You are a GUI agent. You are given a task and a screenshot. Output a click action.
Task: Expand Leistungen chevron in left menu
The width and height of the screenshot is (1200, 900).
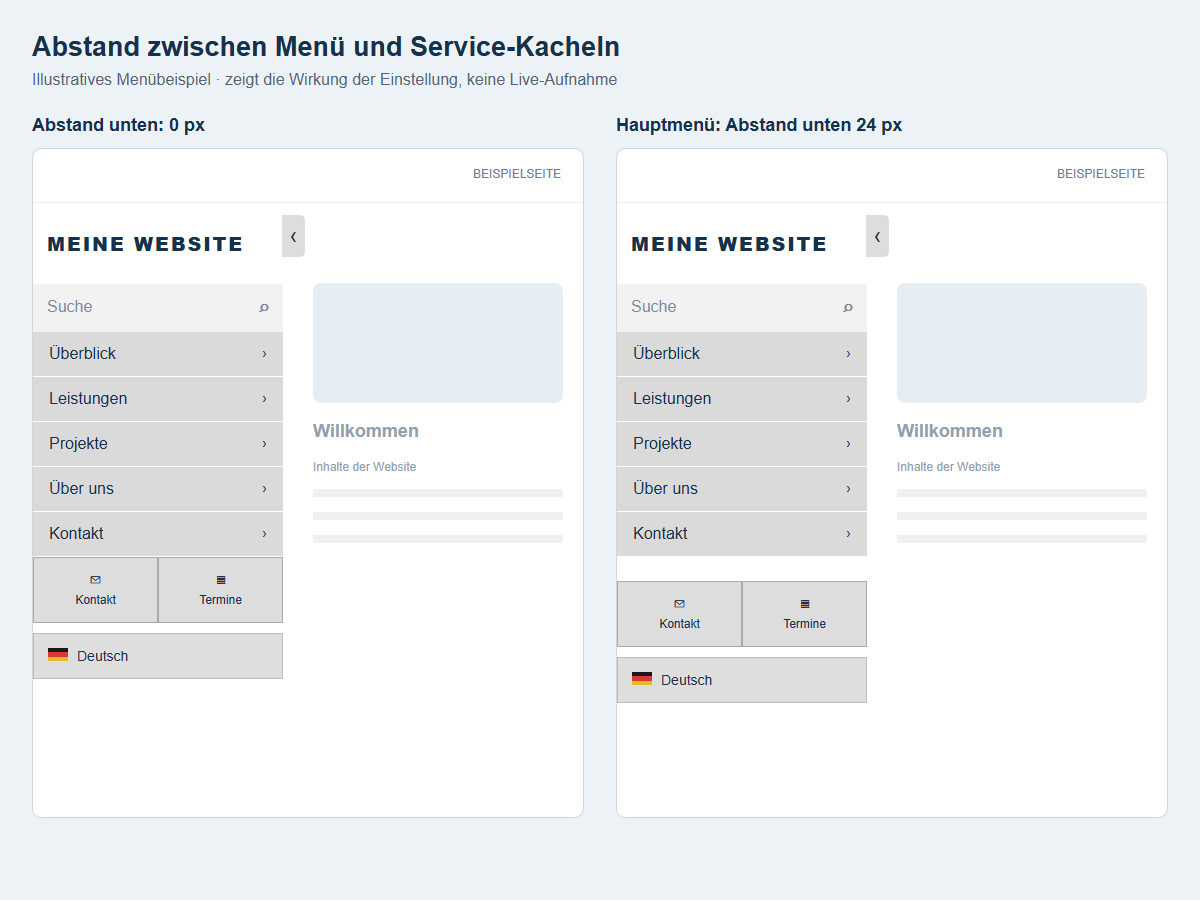264,399
